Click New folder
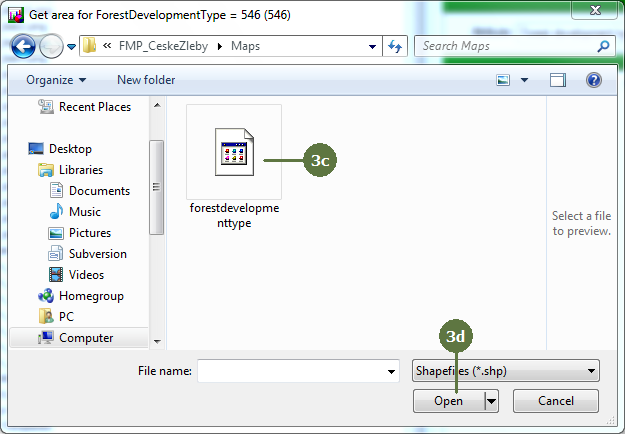The width and height of the screenshot is (625, 434). (x=146, y=80)
